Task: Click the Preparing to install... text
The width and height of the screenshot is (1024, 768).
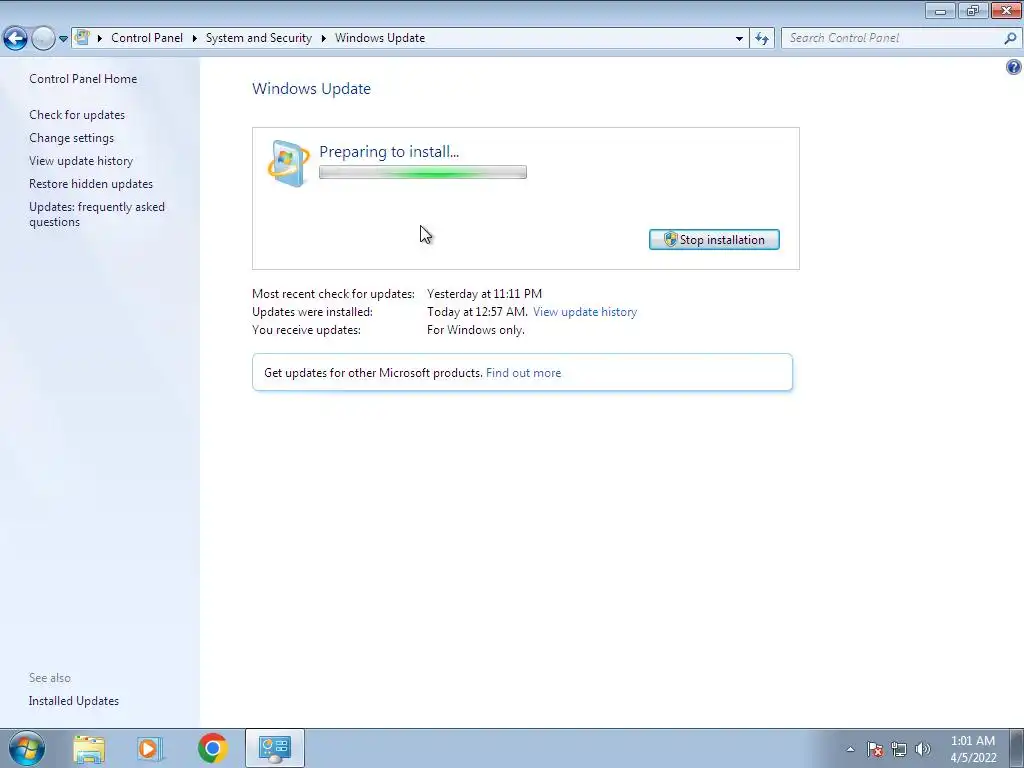Action: [x=389, y=152]
